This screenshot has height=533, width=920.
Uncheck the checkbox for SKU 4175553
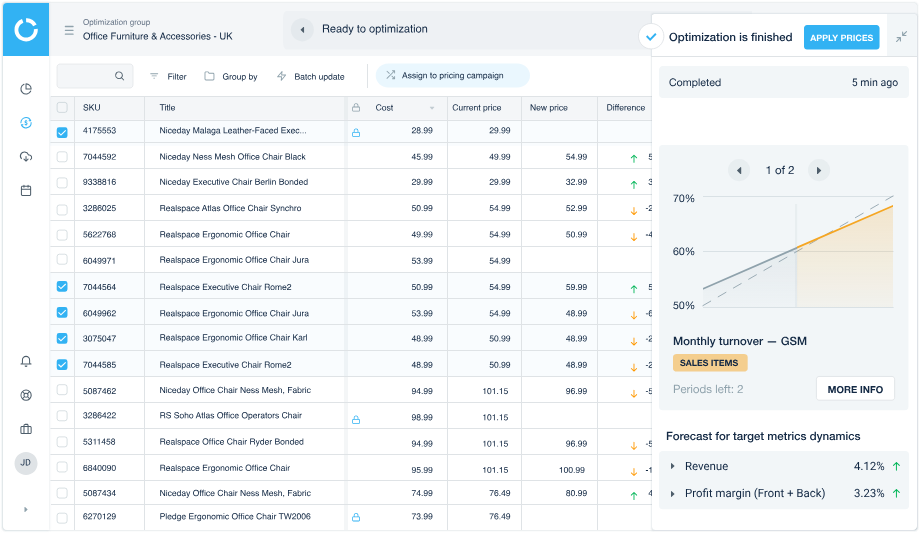62,132
